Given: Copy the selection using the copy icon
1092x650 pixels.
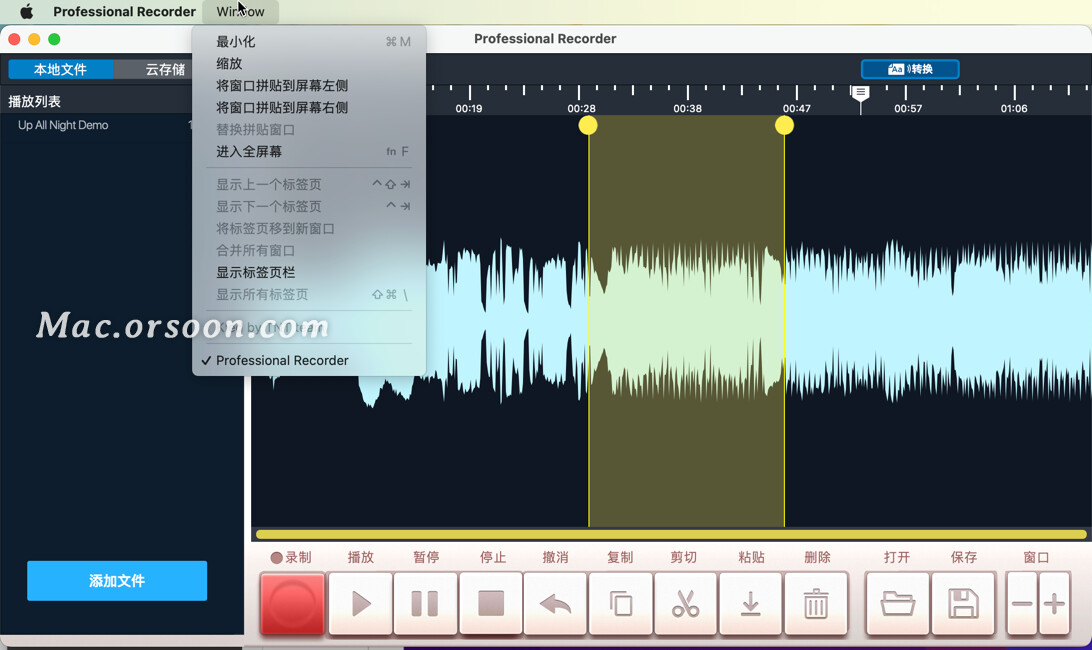Looking at the screenshot, I should 621,603.
